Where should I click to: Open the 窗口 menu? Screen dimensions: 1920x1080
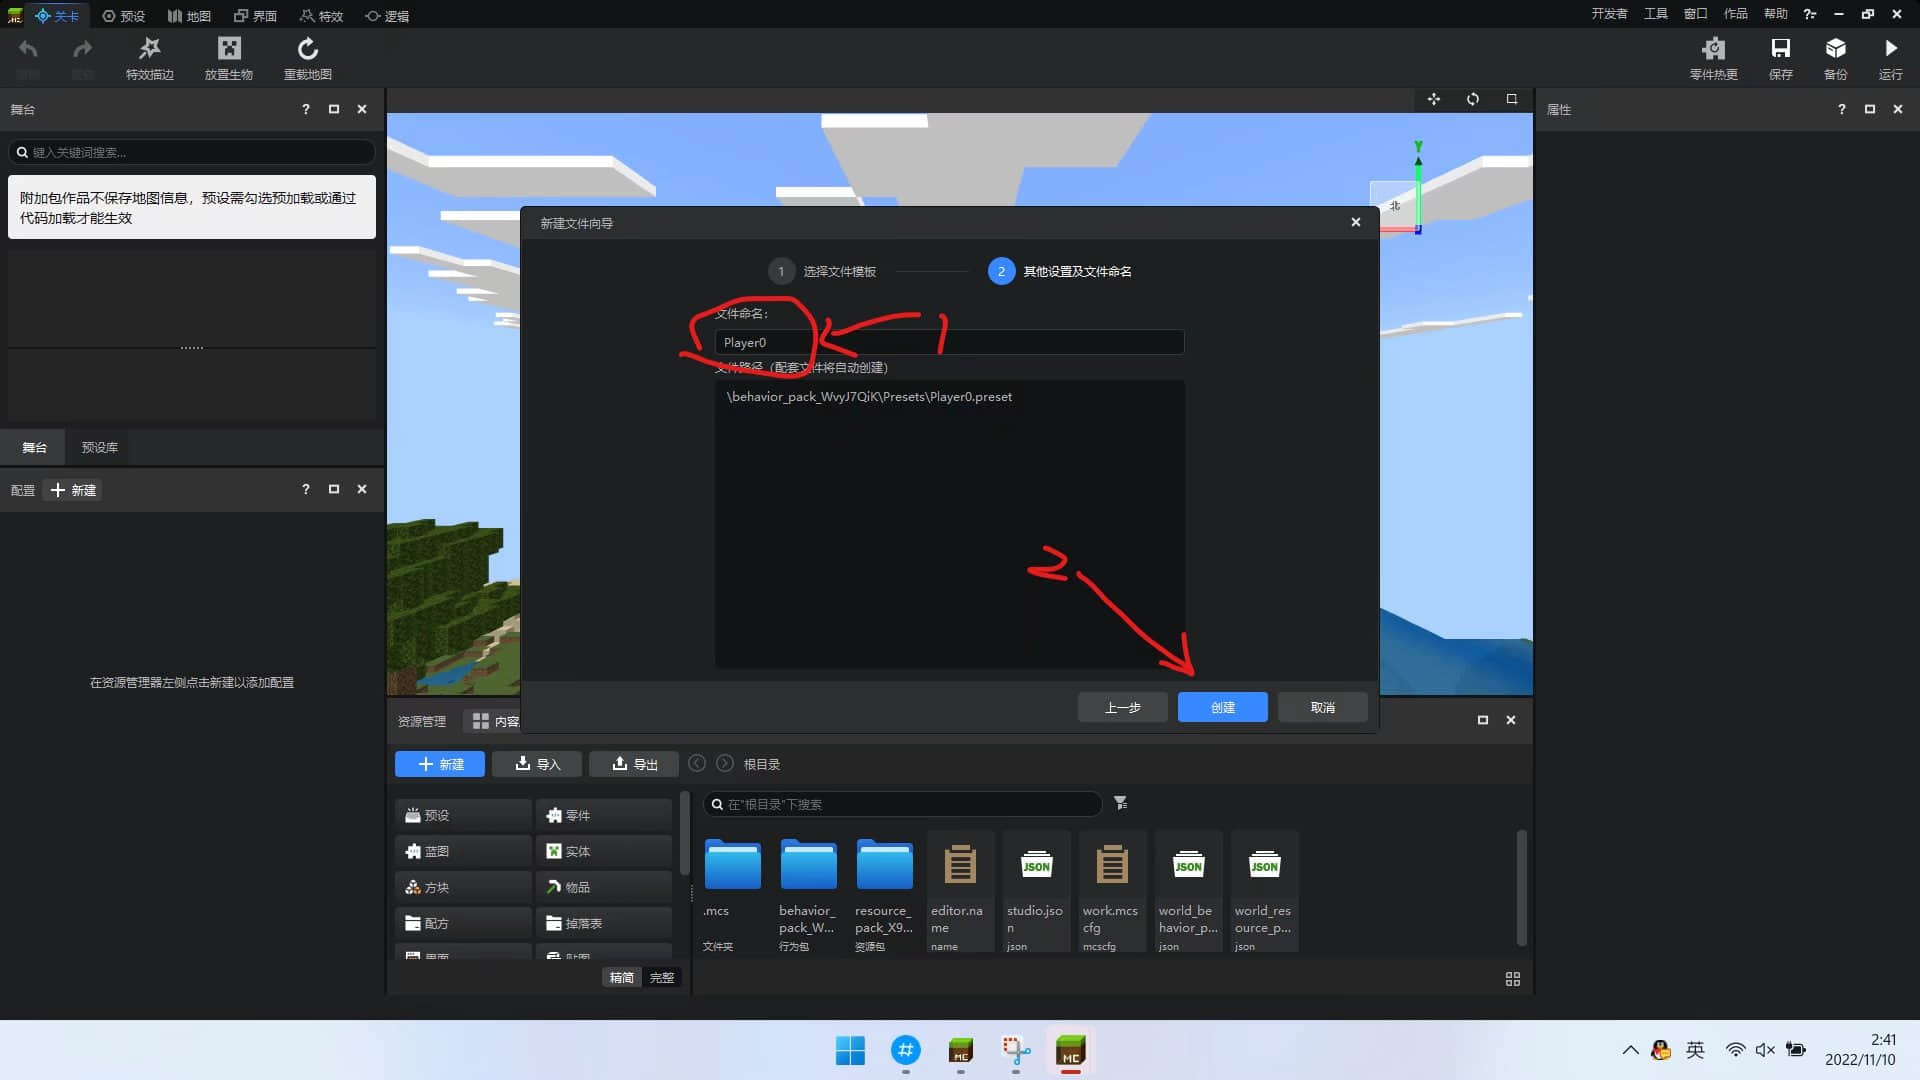pyautogui.click(x=1696, y=14)
